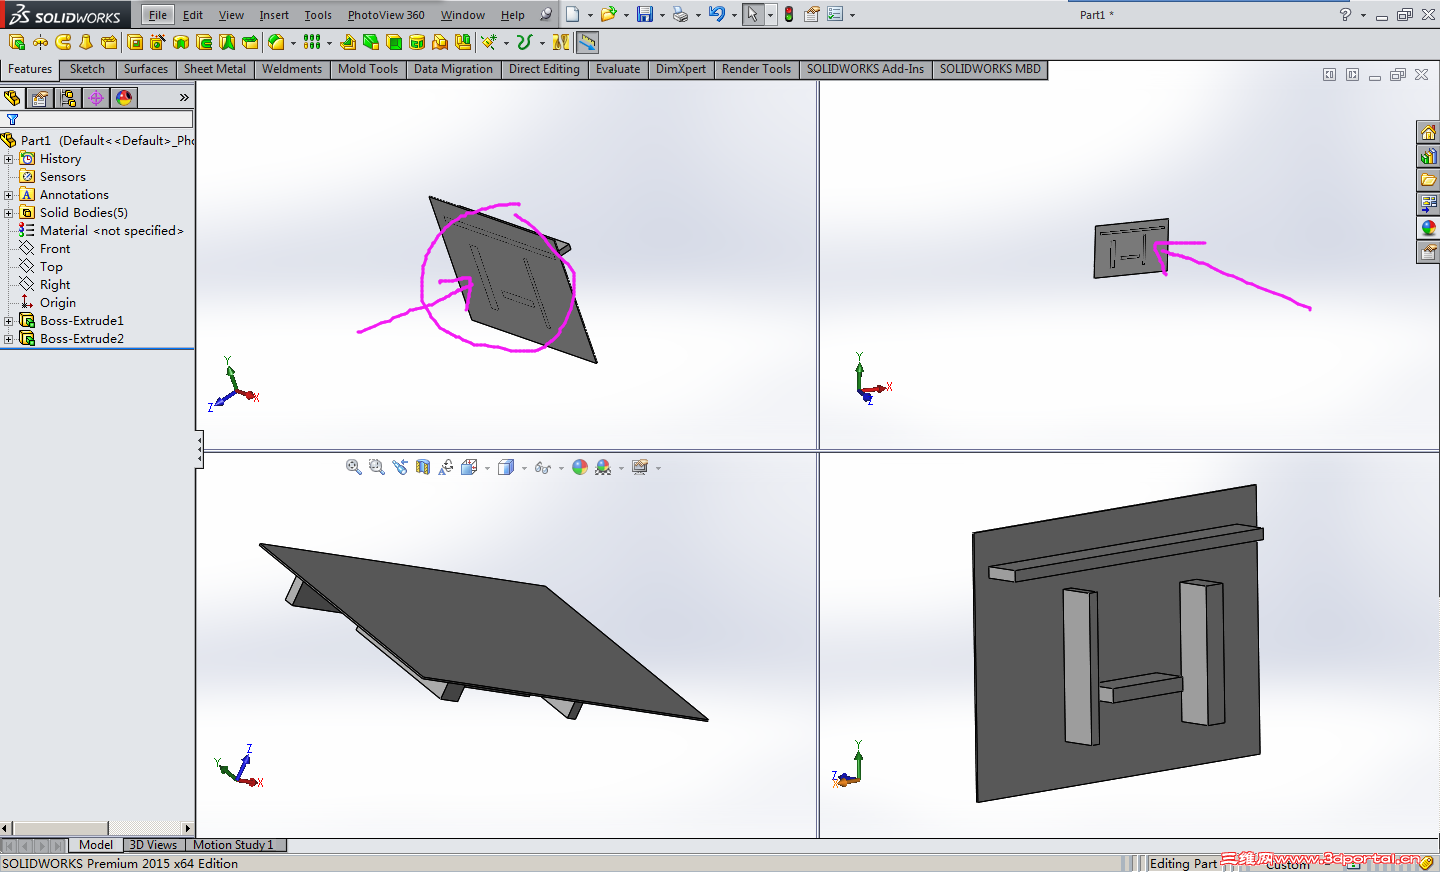Click the Previous View icon

tap(400, 467)
